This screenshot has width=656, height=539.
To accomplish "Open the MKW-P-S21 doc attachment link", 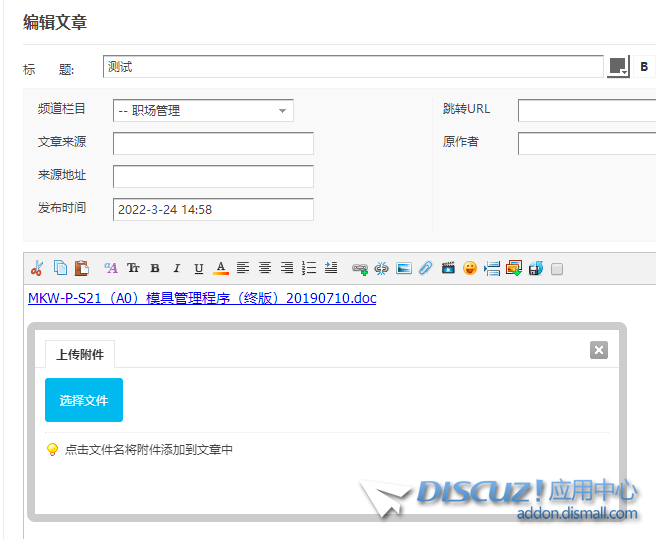I will point(202,298).
